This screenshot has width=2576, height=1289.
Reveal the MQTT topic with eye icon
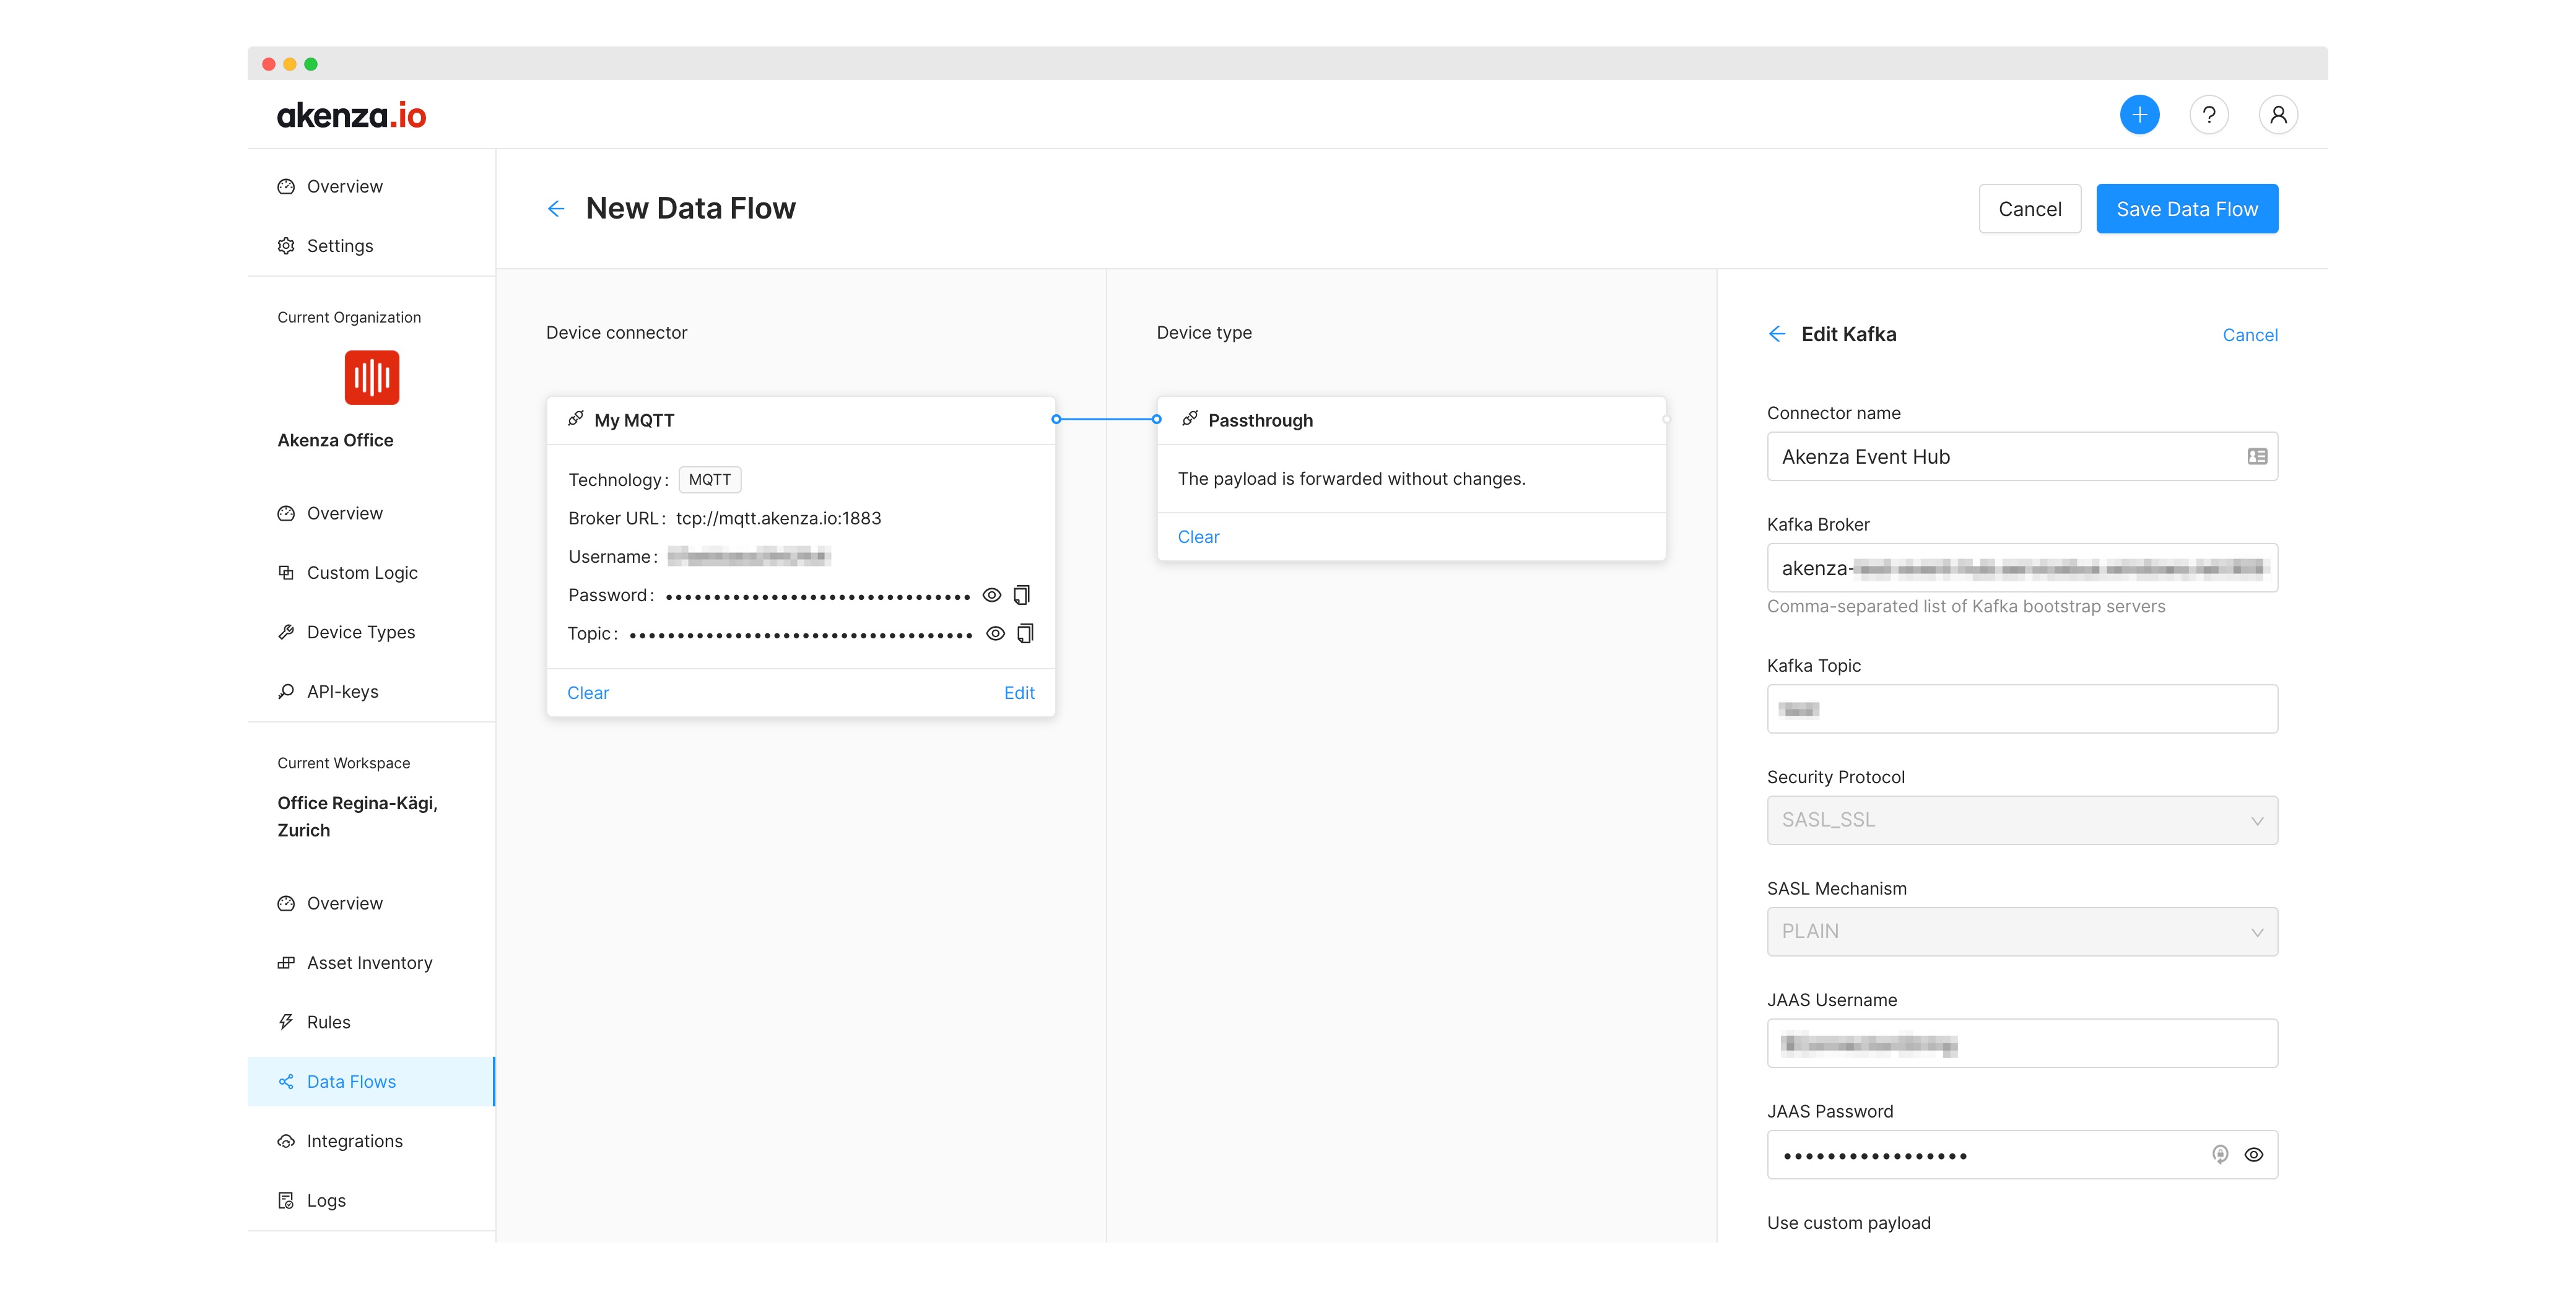point(995,633)
